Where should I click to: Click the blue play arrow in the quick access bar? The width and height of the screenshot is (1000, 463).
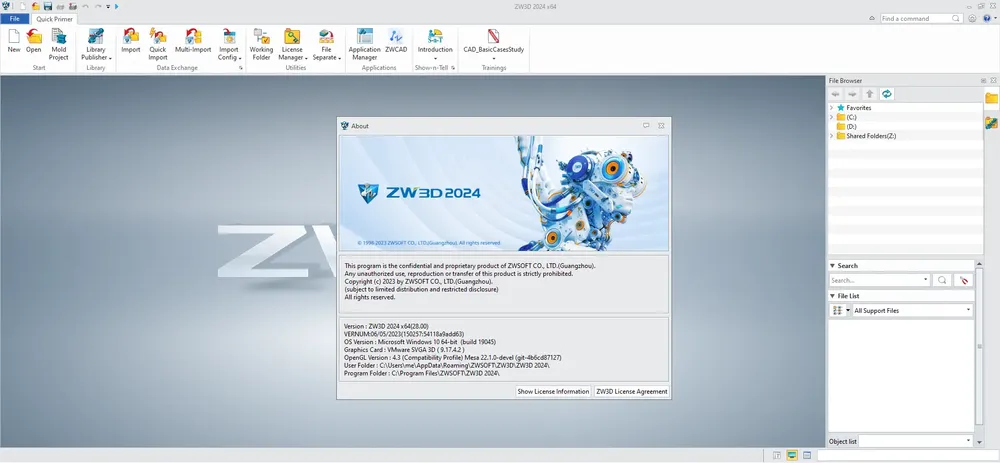click(116, 6)
